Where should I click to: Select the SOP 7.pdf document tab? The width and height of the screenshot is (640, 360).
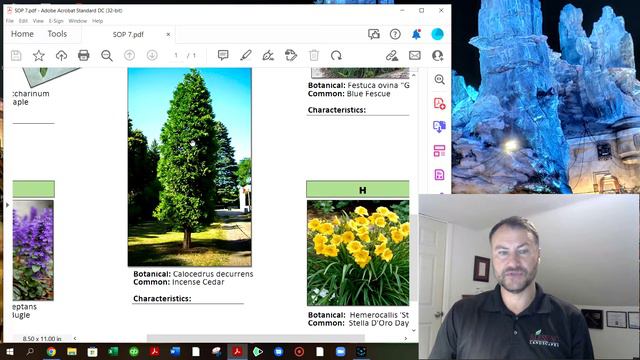(128, 35)
